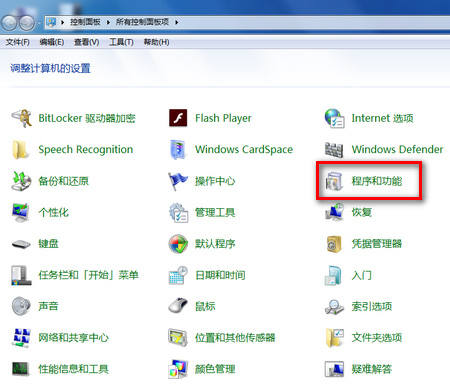Open the 键盘 keyboard icon
The width and height of the screenshot is (450, 386).
point(21,244)
